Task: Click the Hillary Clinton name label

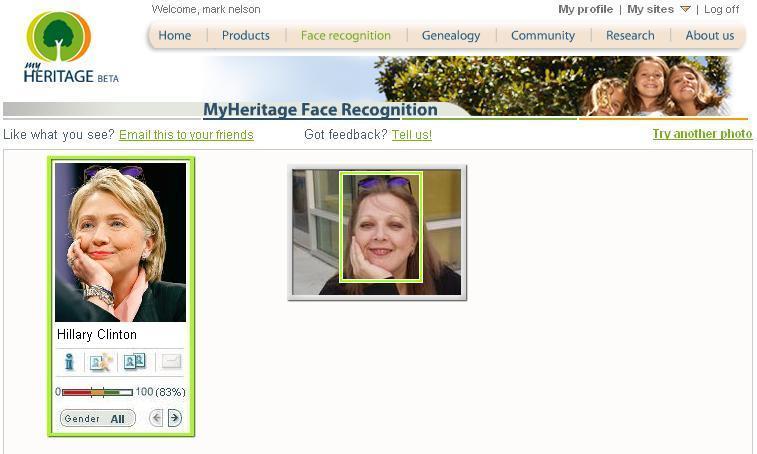Action: (97, 335)
